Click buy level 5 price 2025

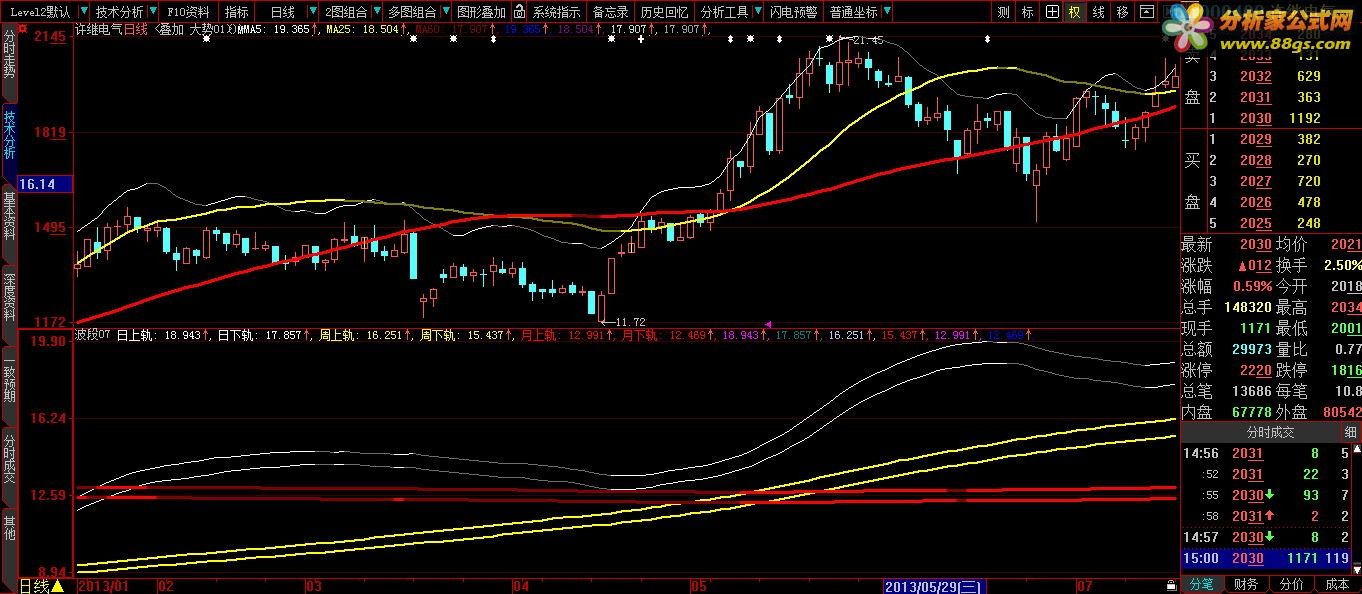tap(1256, 224)
